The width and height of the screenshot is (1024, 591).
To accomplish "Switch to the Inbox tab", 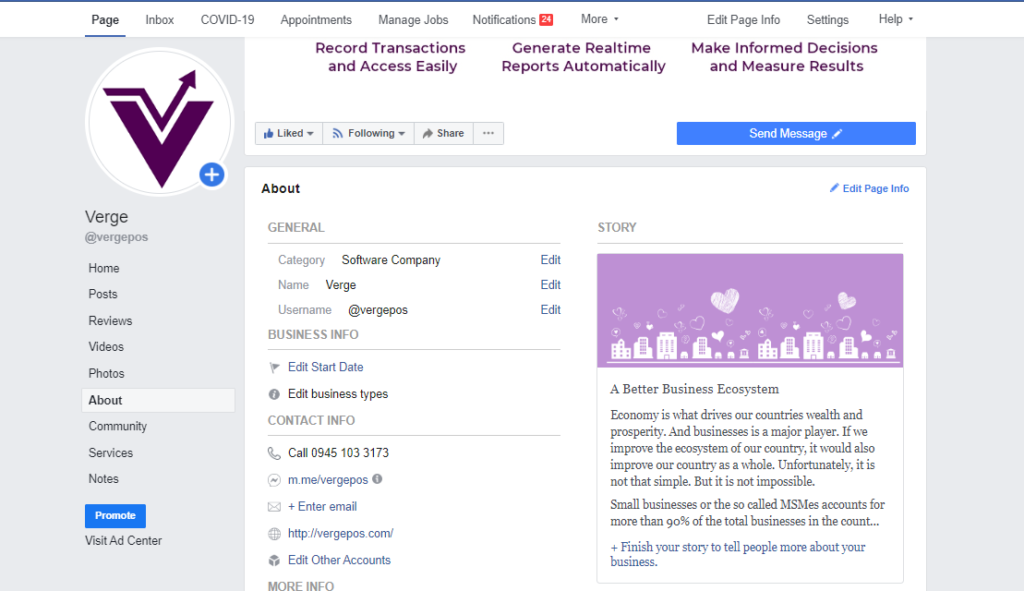I will pos(159,19).
